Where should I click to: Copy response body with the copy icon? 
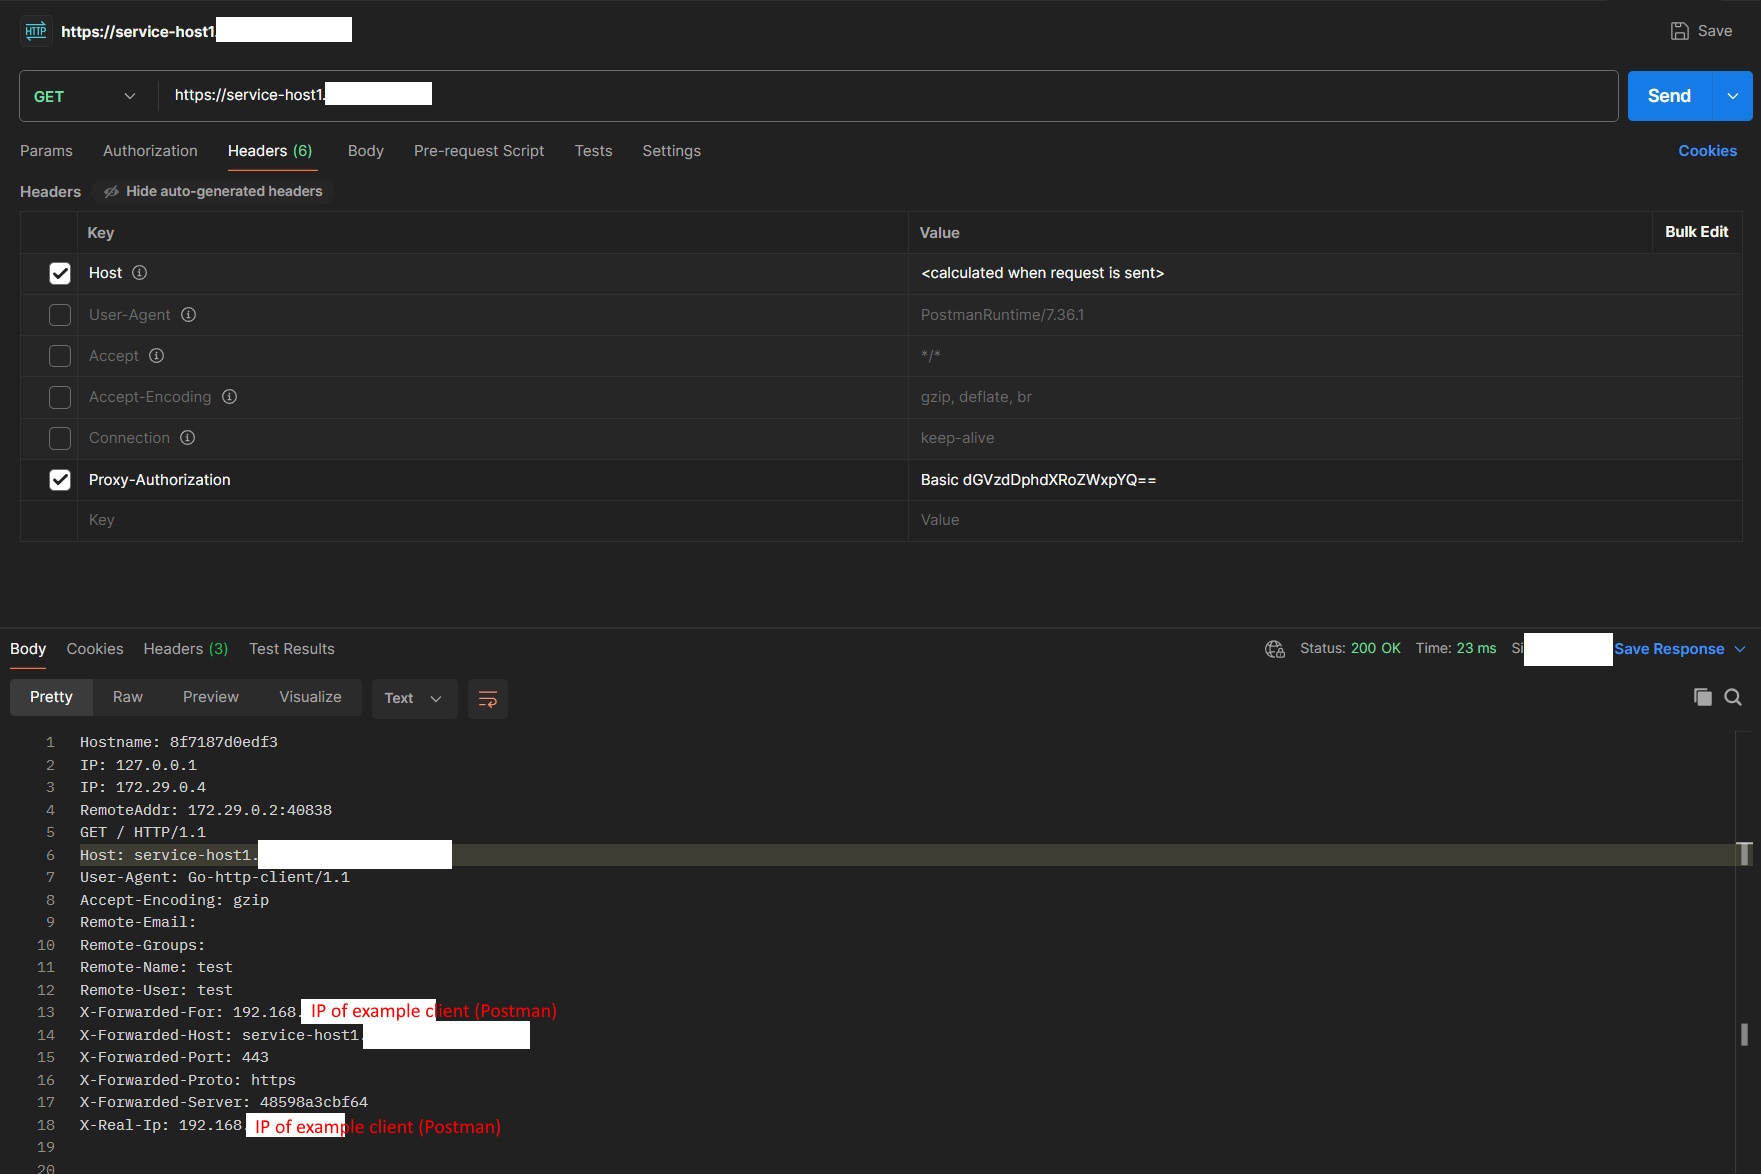point(1702,697)
